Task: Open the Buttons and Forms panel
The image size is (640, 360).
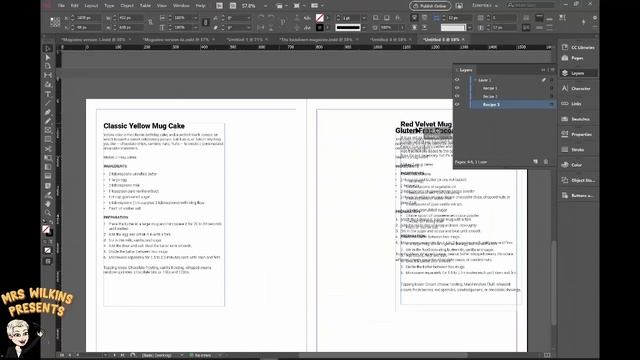Action: [x=578, y=196]
